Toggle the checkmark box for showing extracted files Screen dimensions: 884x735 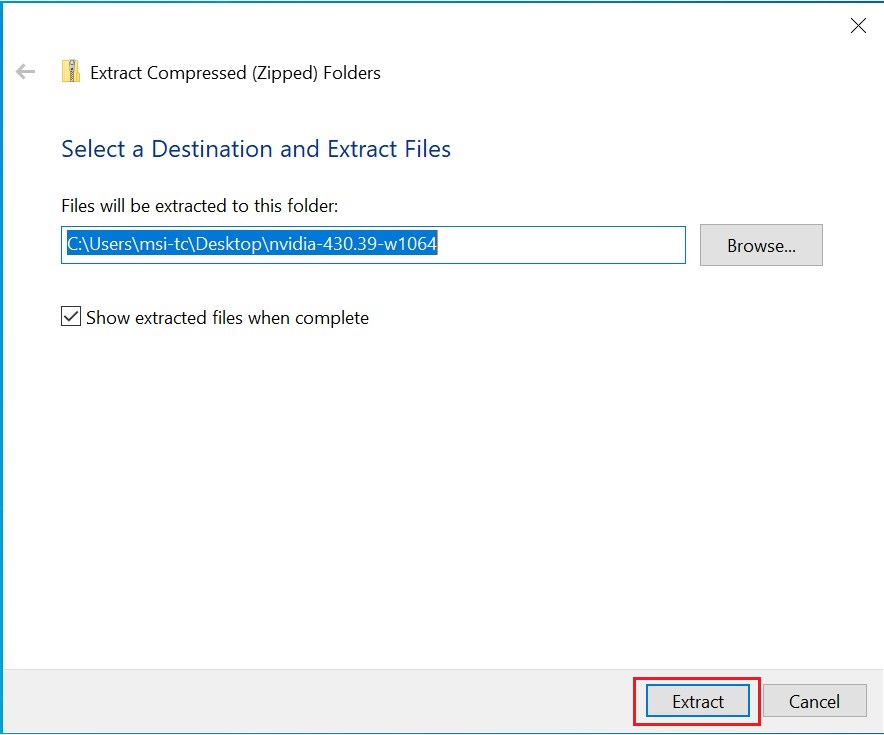point(70,317)
